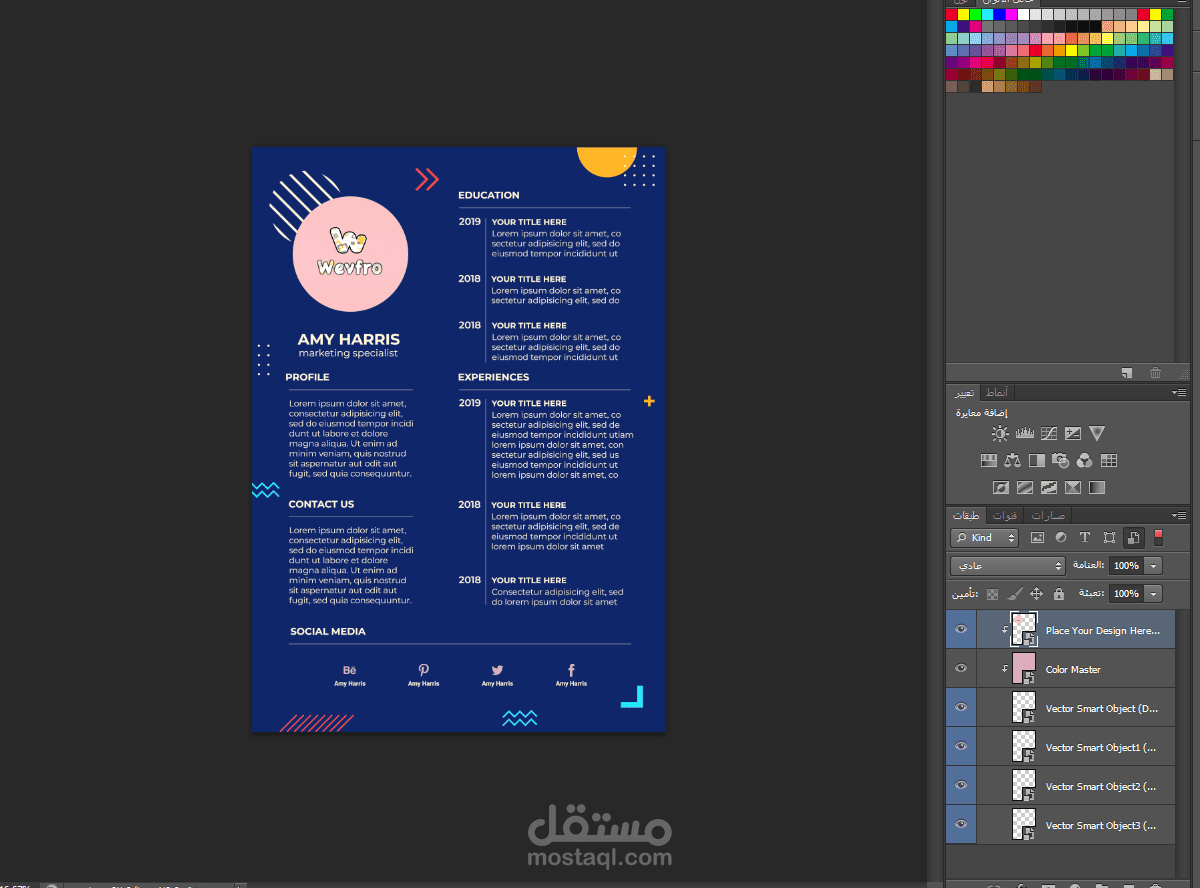Screen dimensions: 1200x888
Task: Open the Layers panel flyout menu
Action: click(1180, 515)
